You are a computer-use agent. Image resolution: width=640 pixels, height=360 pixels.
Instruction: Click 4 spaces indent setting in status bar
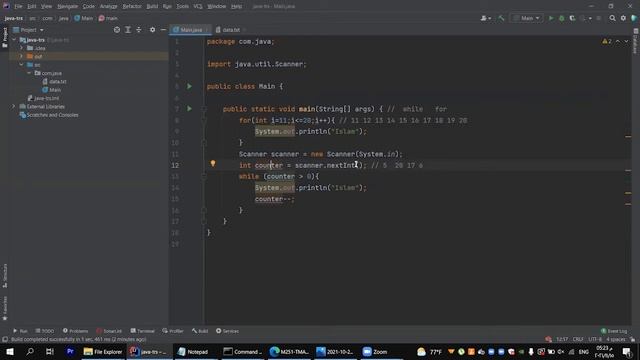pyautogui.click(x=615, y=339)
